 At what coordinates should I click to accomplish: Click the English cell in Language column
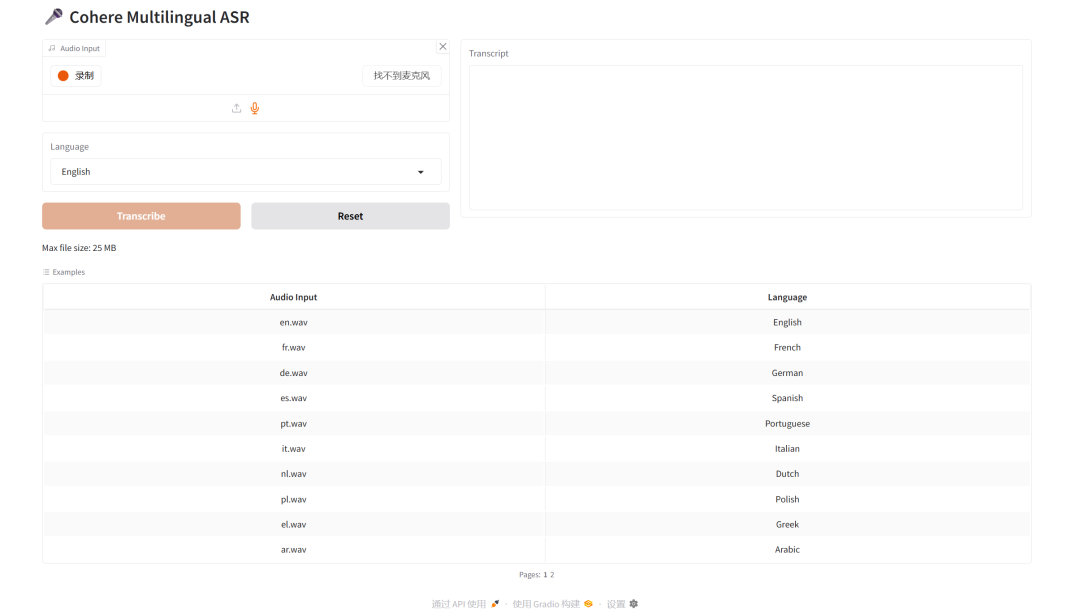coord(787,323)
